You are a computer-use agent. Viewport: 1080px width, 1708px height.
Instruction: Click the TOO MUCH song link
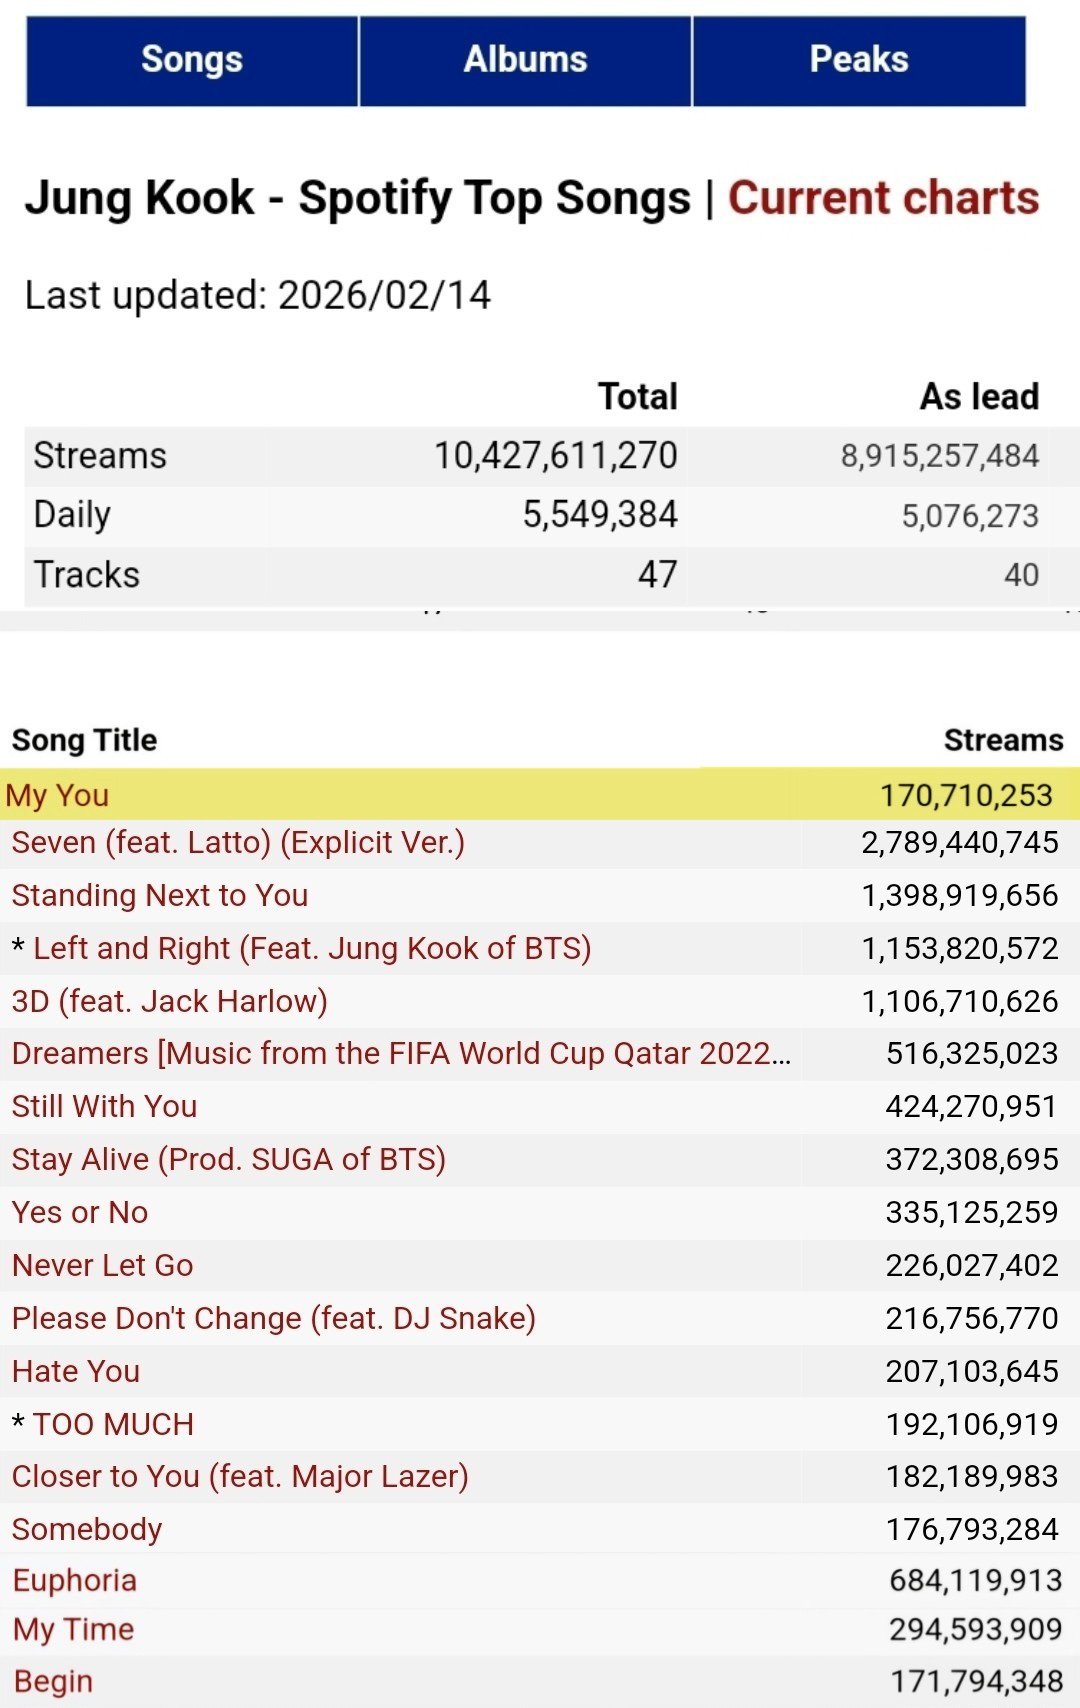click(x=113, y=1424)
